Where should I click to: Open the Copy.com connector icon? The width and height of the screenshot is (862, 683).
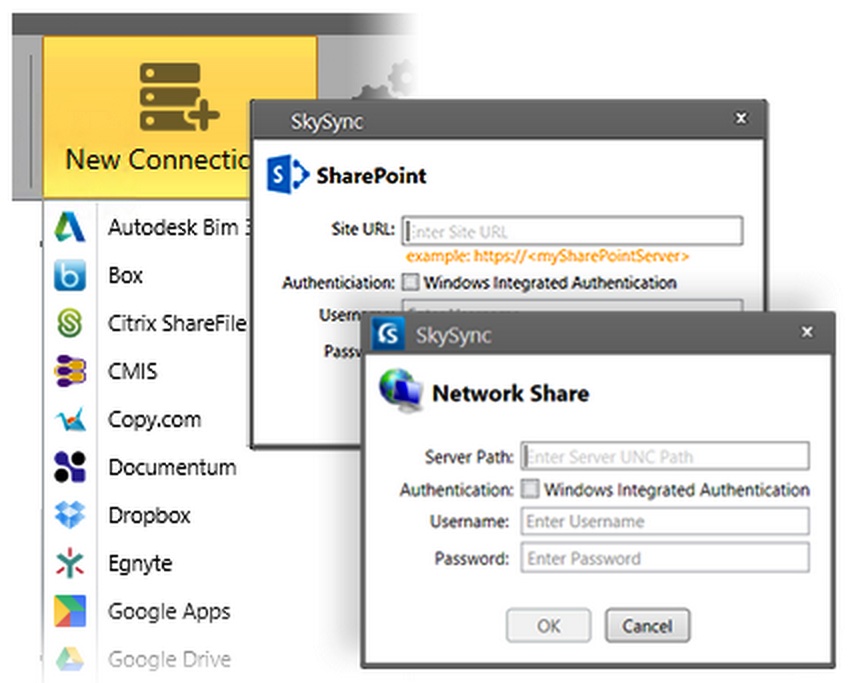pyautogui.click(x=70, y=420)
